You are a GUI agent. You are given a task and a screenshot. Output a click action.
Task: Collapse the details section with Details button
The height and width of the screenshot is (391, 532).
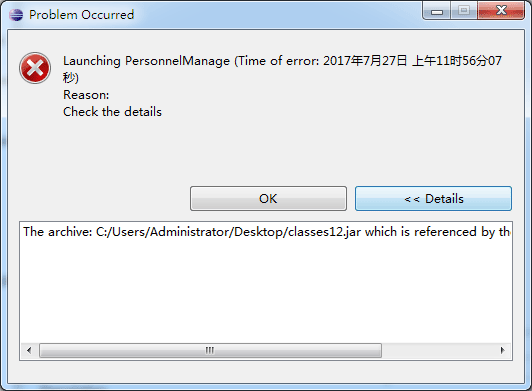(x=433, y=199)
